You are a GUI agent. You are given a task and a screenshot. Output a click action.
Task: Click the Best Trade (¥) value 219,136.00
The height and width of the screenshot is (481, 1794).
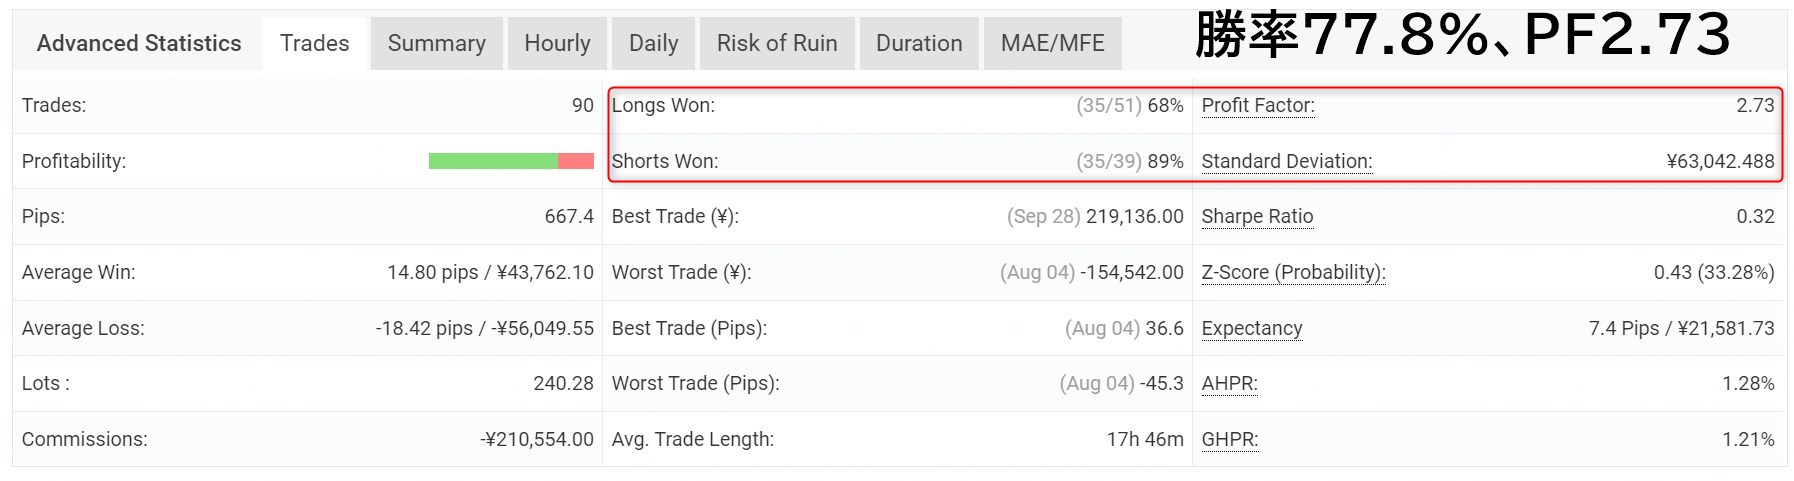[x=1134, y=216]
